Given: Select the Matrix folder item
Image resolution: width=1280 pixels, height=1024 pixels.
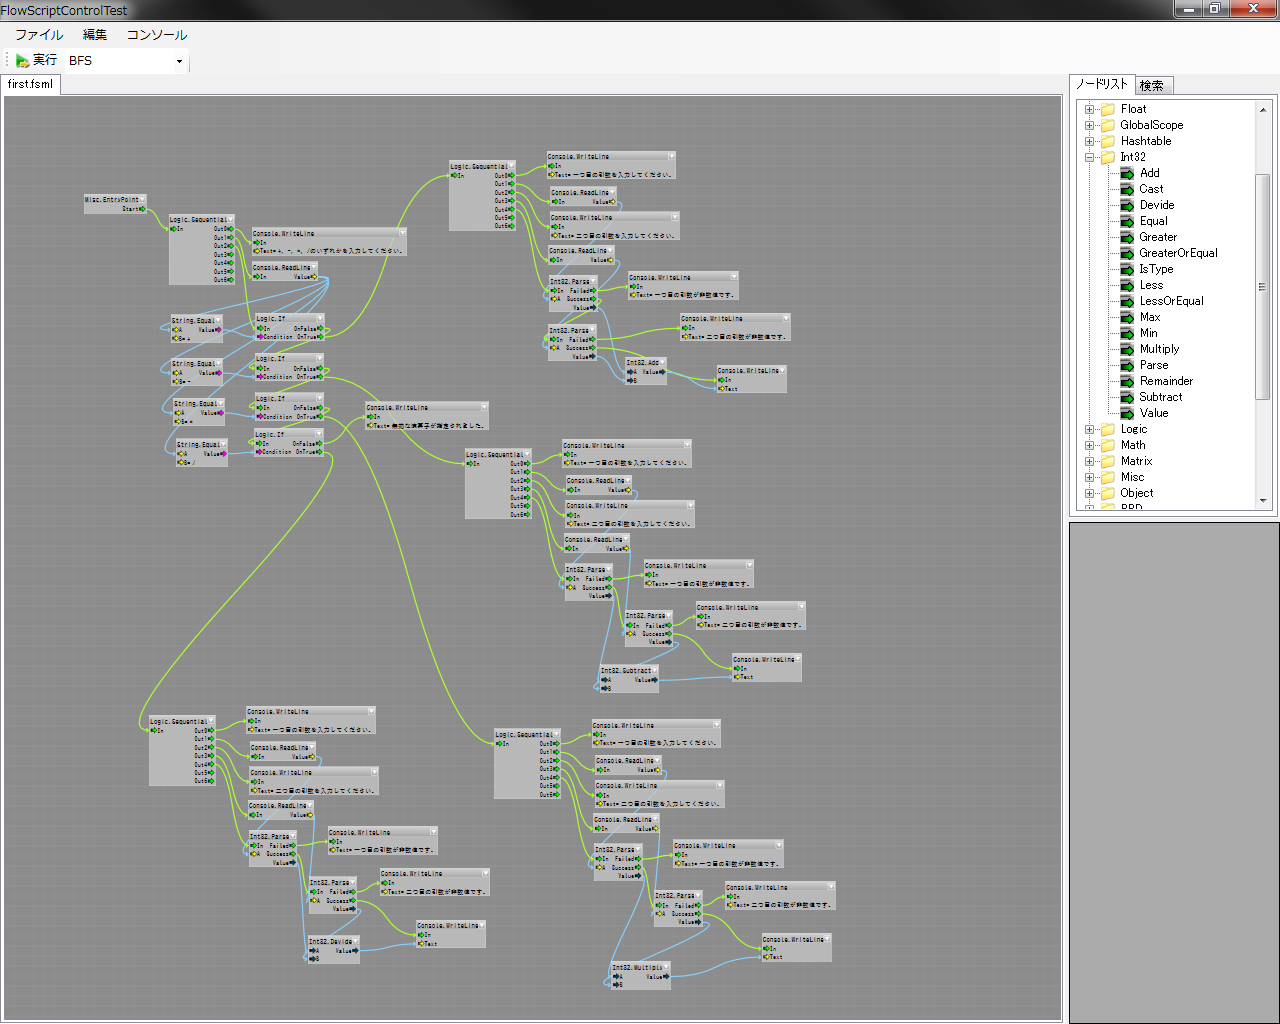Looking at the screenshot, I should (1136, 461).
